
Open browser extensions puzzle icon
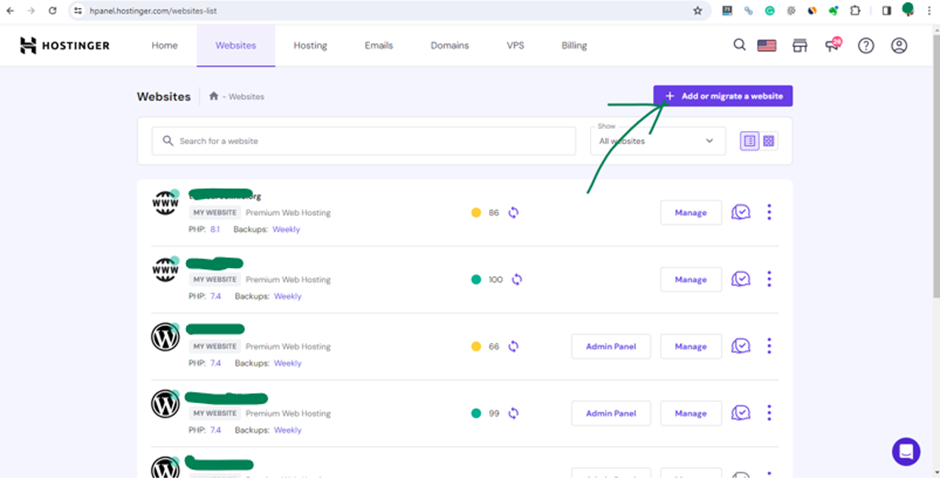pyautogui.click(x=855, y=11)
